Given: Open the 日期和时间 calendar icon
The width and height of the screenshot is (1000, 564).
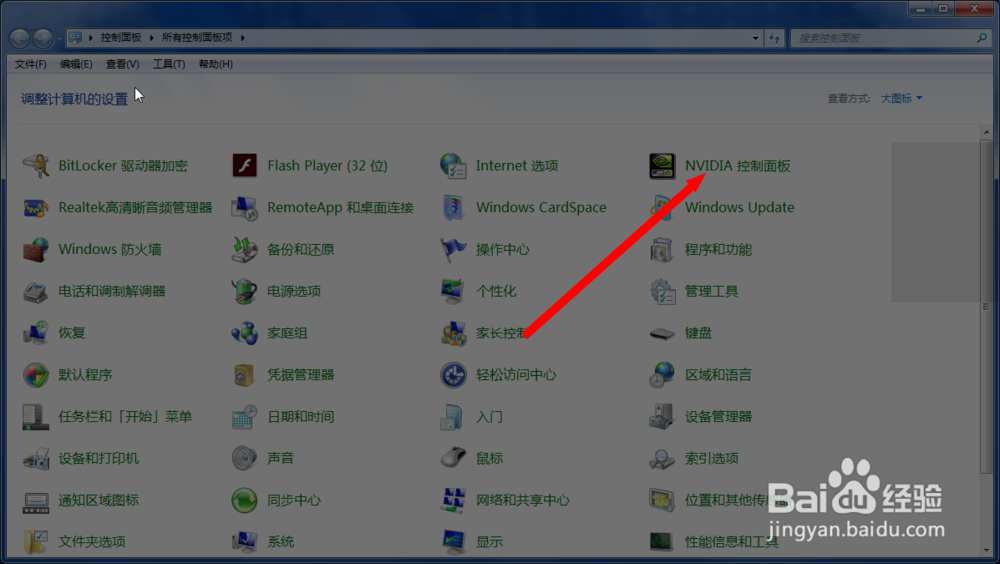Looking at the screenshot, I should [244, 417].
